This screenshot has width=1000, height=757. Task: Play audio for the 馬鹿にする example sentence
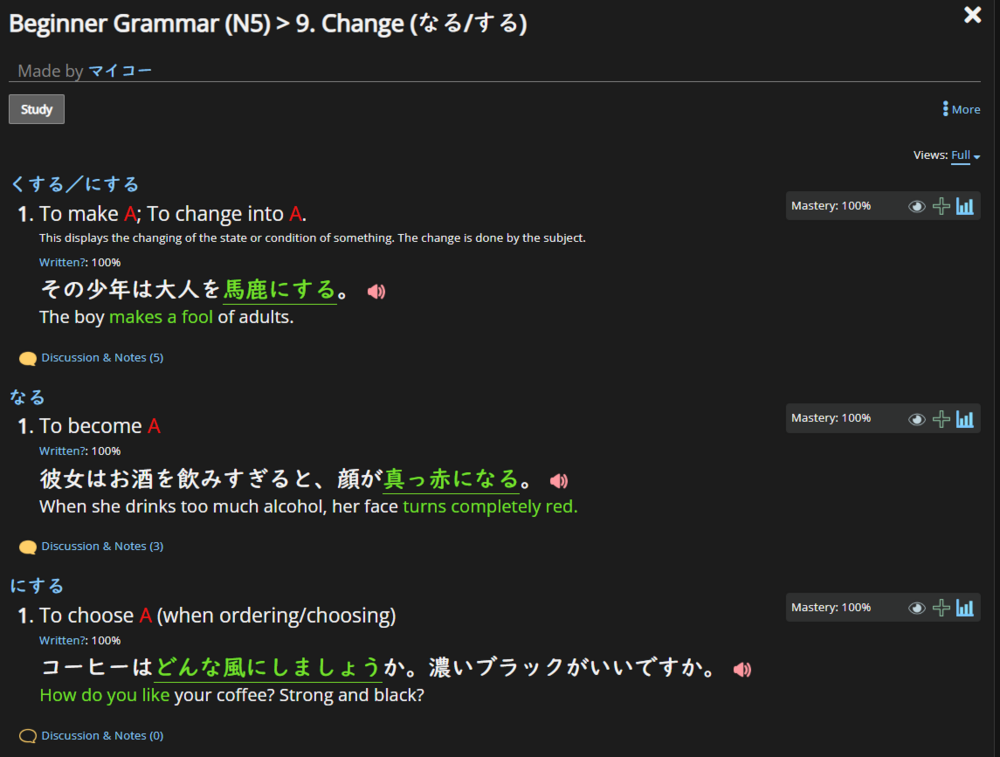click(x=375, y=290)
